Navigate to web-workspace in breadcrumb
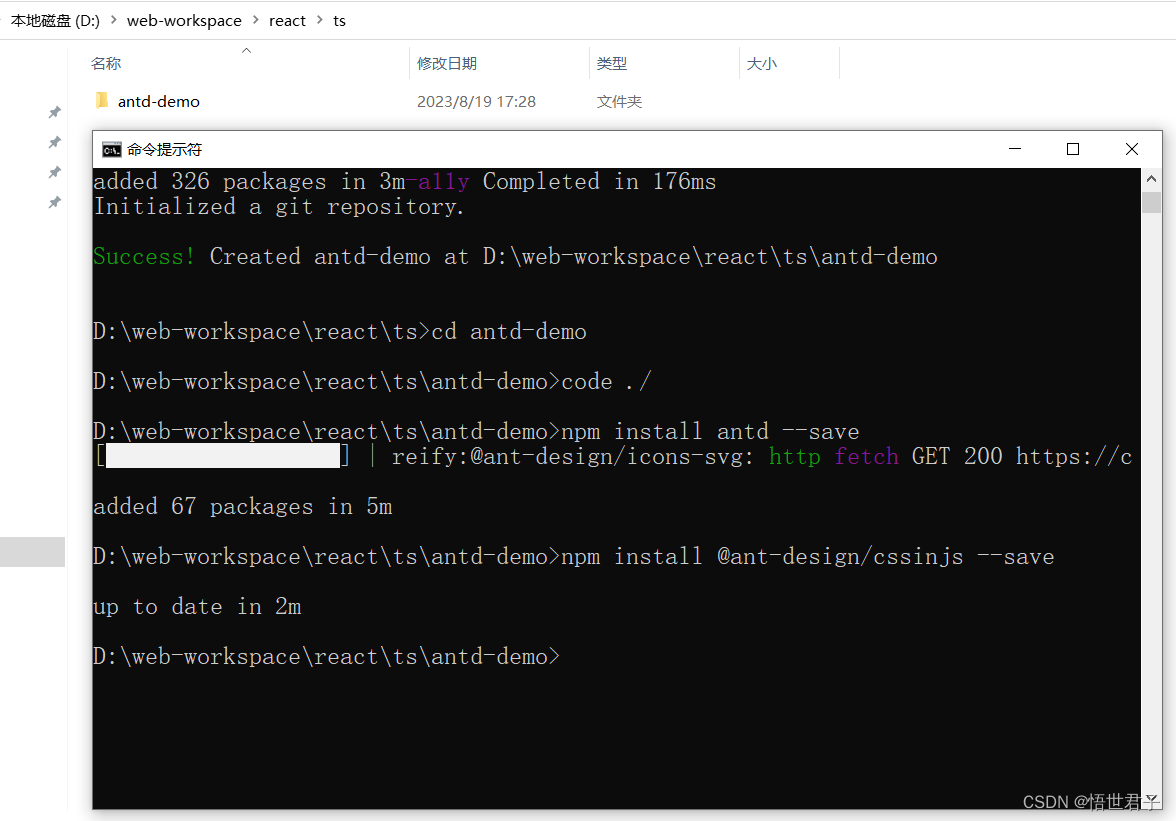Viewport: 1176px width, 821px height. pos(184,21)
